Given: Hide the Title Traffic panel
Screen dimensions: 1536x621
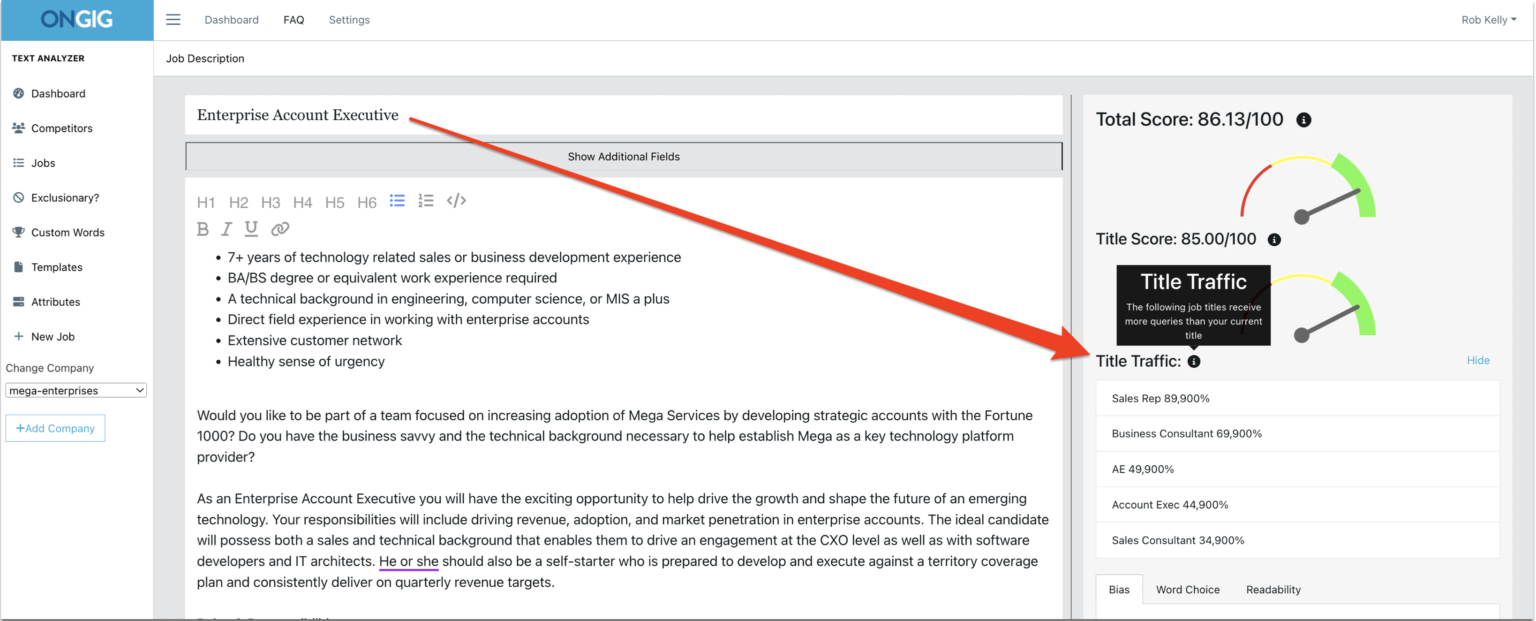Looking at the screenshot, I should pyautogui.click(x=1478, y=359).
